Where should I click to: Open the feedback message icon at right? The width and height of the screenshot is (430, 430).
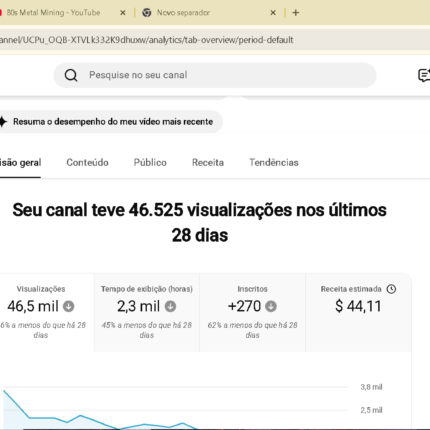pos(424,75)
